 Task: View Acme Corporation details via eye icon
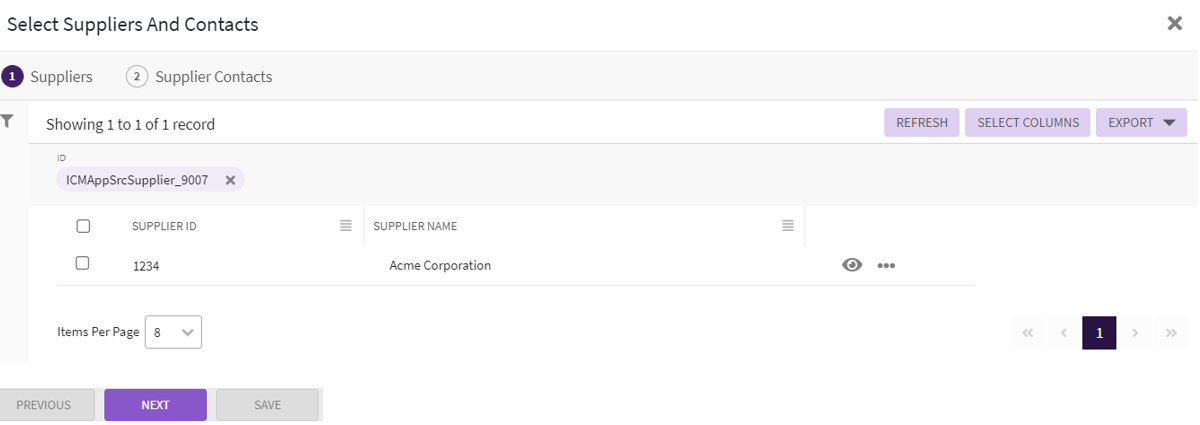852,265
